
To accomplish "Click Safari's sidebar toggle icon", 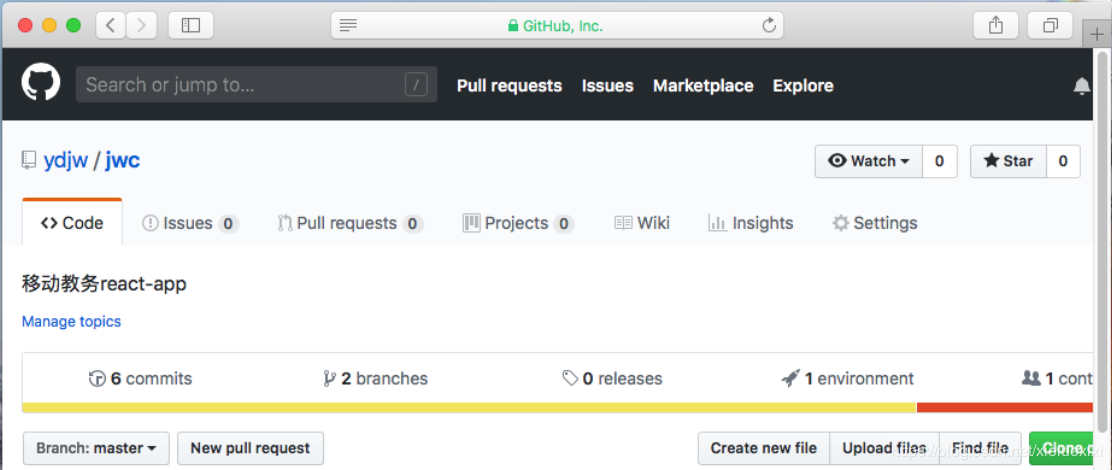I will point(190,25).
